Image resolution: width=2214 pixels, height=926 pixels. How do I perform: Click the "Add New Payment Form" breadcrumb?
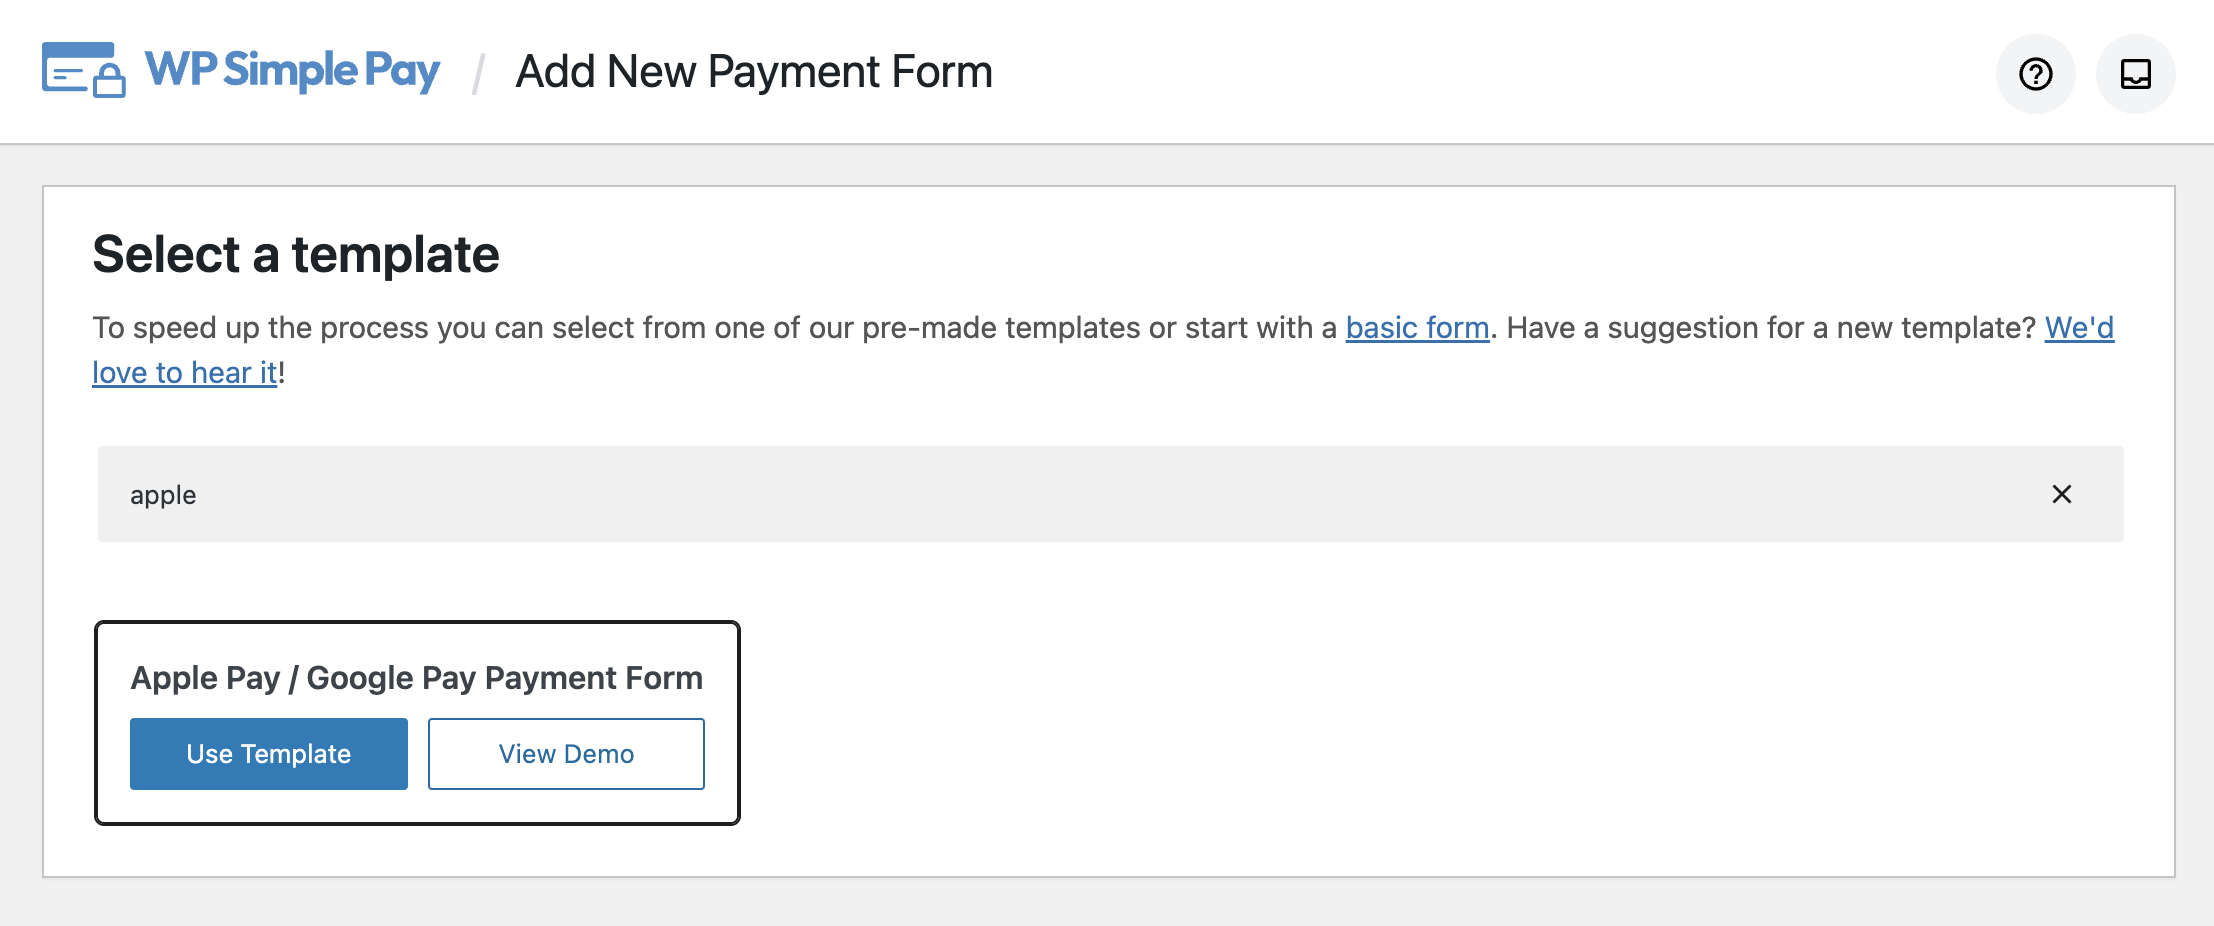click(x=753, y=71)
